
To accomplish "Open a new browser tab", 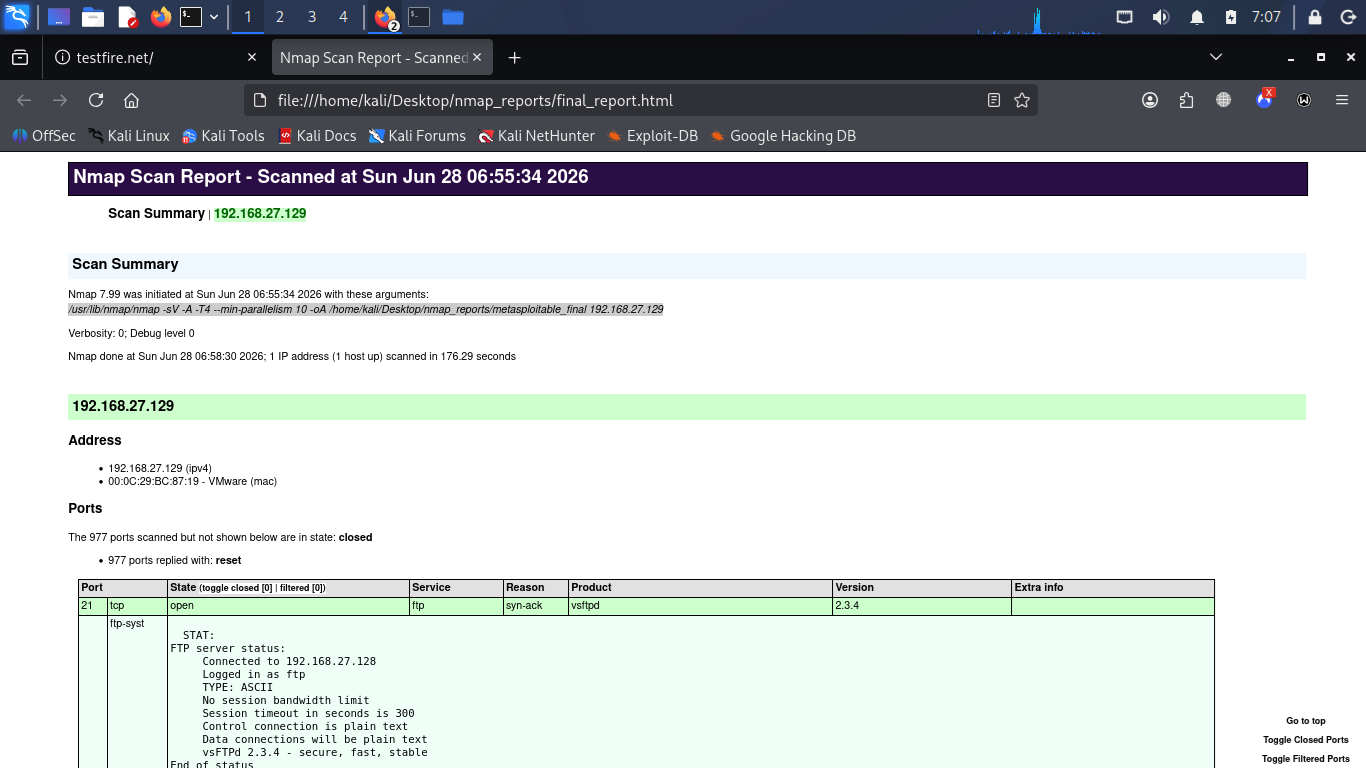I will pyautogui.click(x=514, y=58).
